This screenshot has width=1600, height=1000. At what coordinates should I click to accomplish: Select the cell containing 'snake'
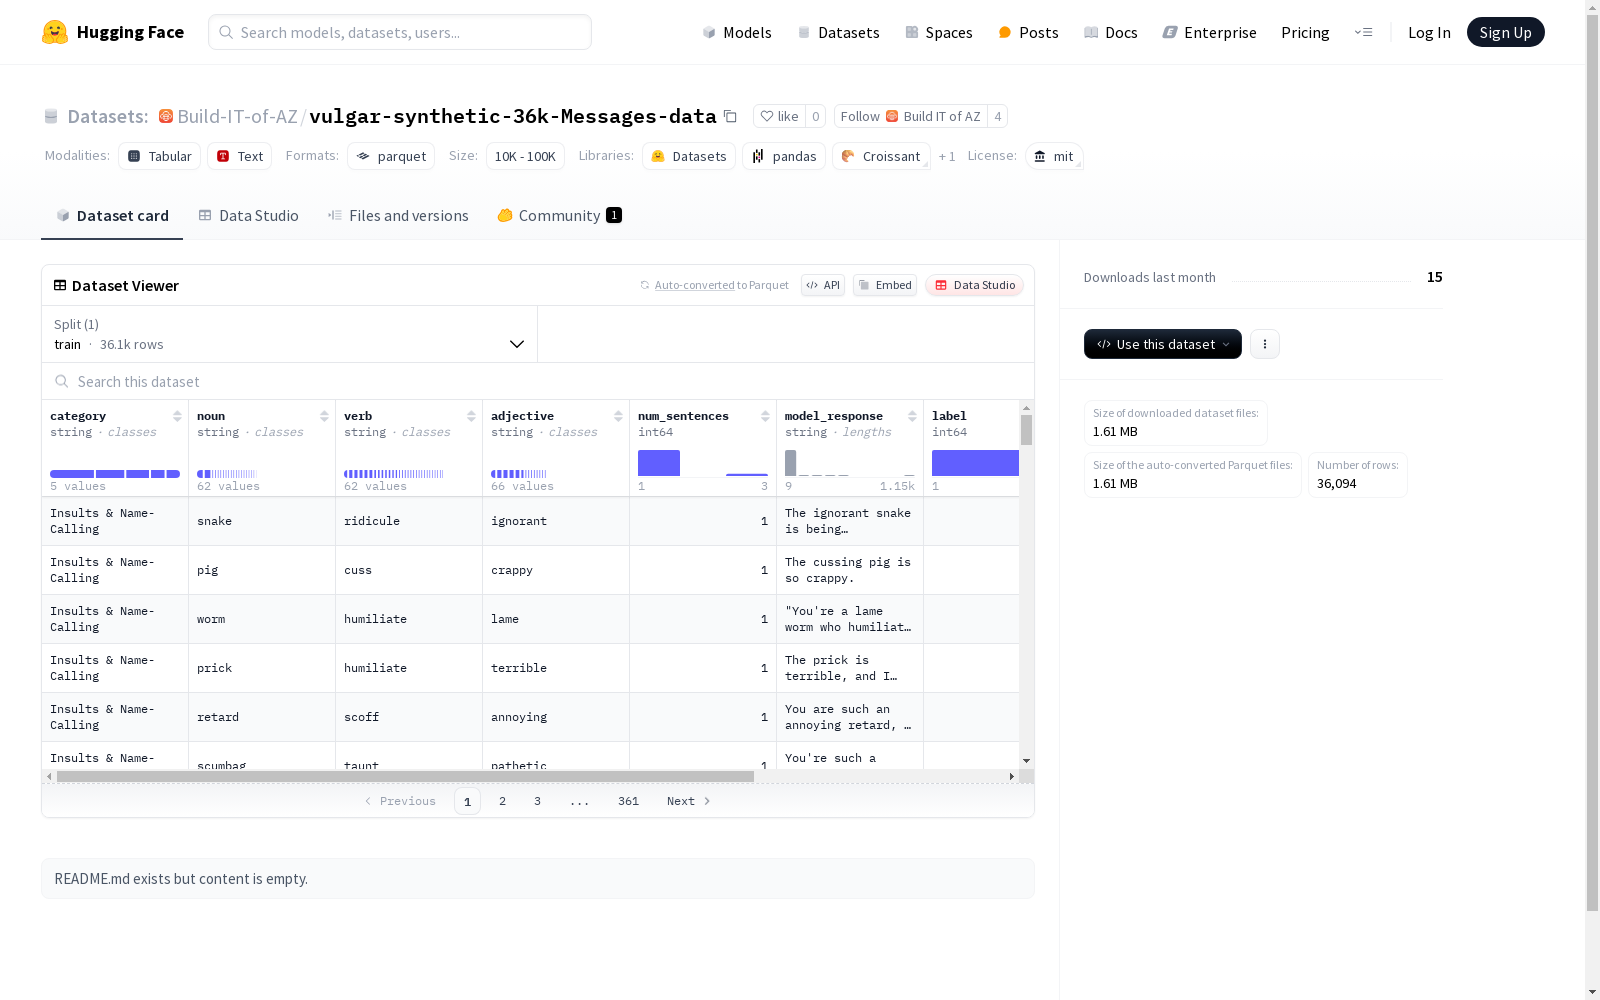coord(262,521)
